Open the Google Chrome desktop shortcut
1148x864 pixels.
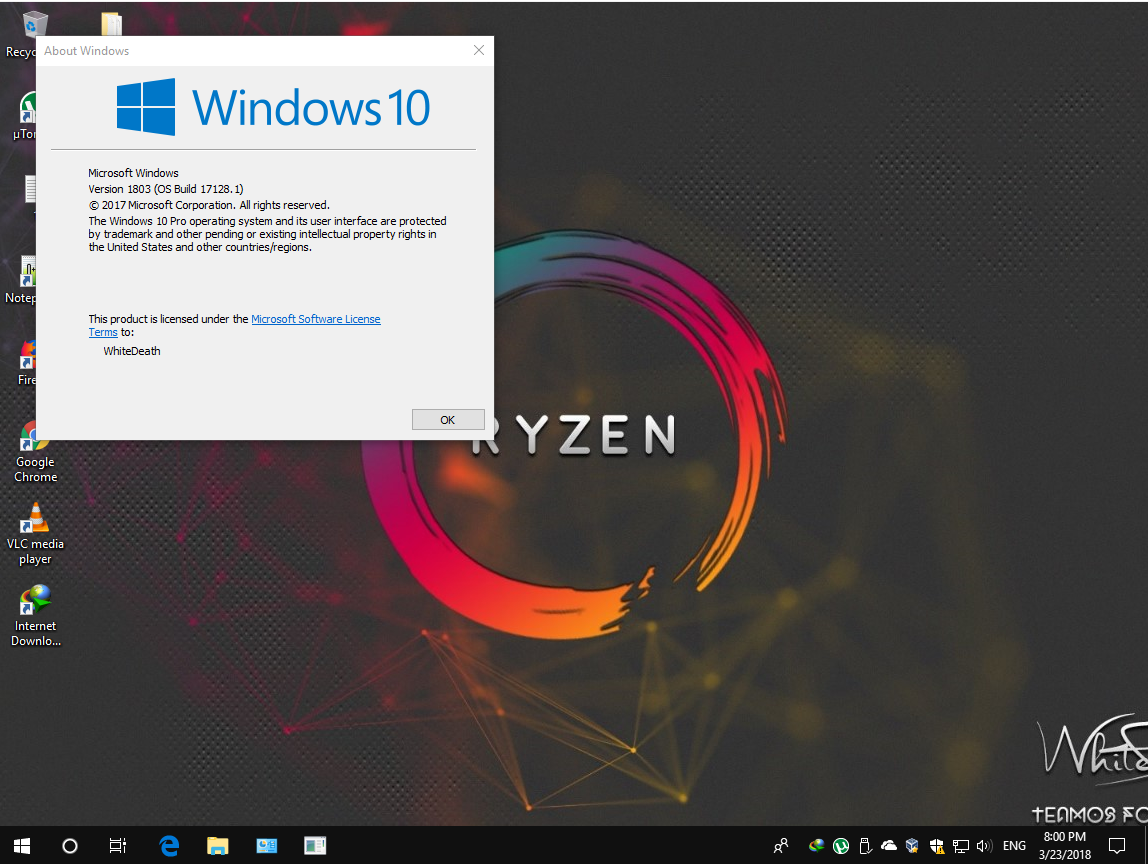click(35, 452)
